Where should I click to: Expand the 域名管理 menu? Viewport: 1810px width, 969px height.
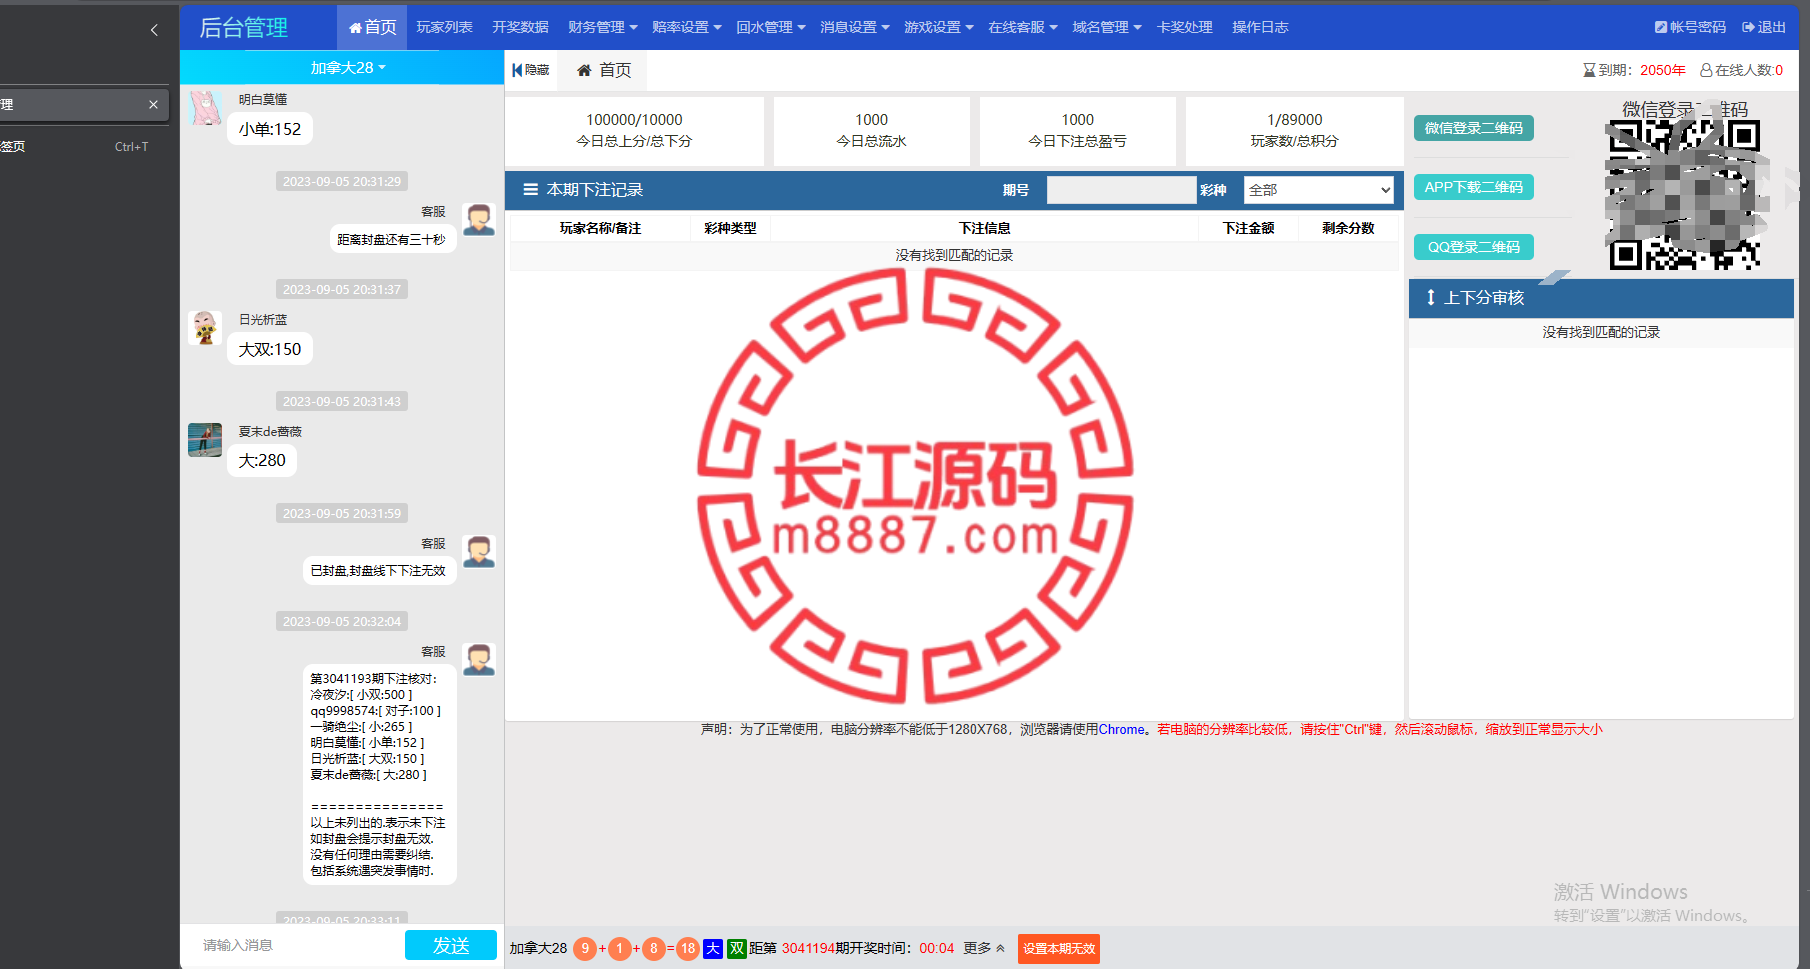tap(1107, 27)
